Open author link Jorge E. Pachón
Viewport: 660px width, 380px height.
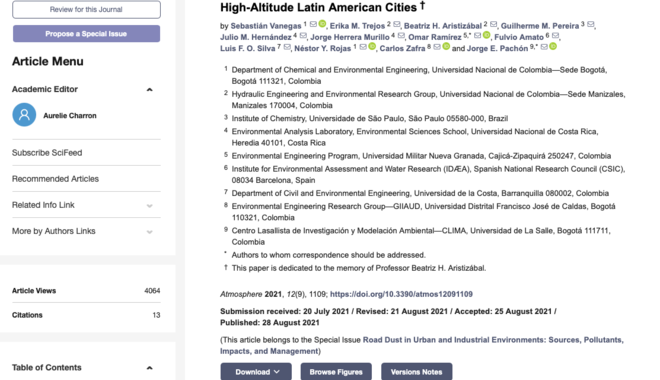click(498, 49)
